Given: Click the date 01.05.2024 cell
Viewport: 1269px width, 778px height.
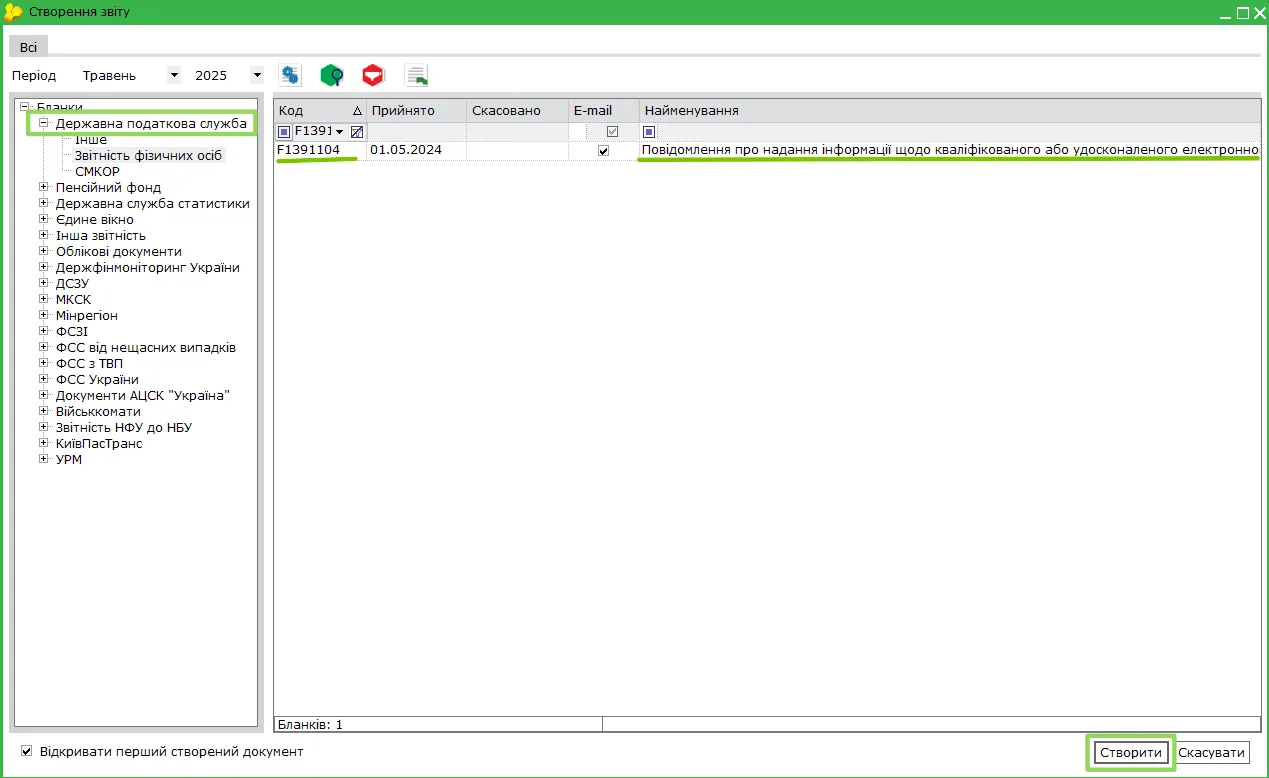Looking at the screenshot, I should point(417,151).
